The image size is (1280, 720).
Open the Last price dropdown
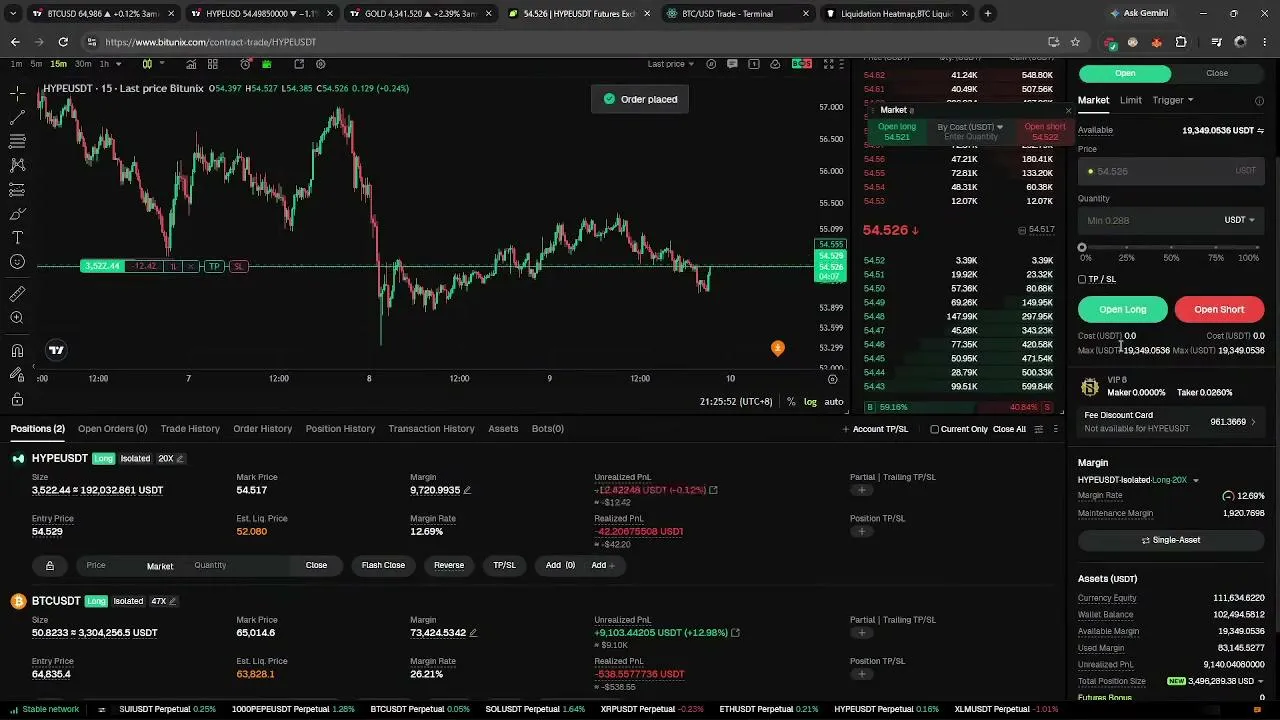tap(670, 64)
